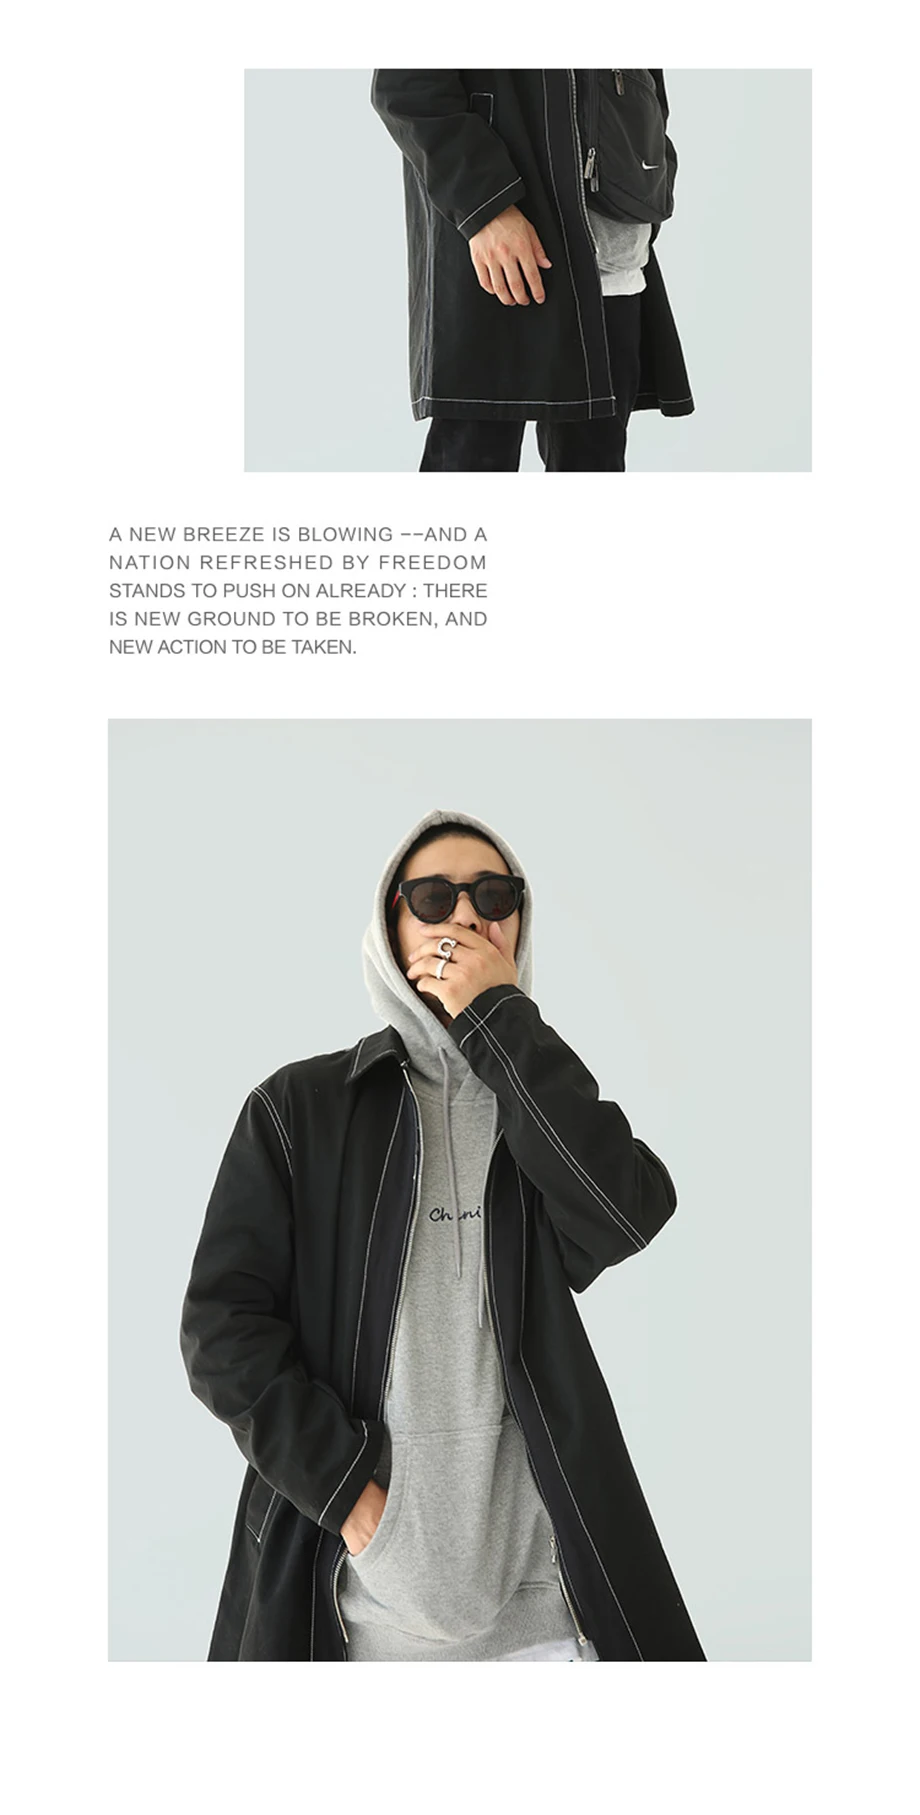
Task: Click the 'IS NEW GROUND TO BE BROKEN' line
Action: (x=272, y=619)
